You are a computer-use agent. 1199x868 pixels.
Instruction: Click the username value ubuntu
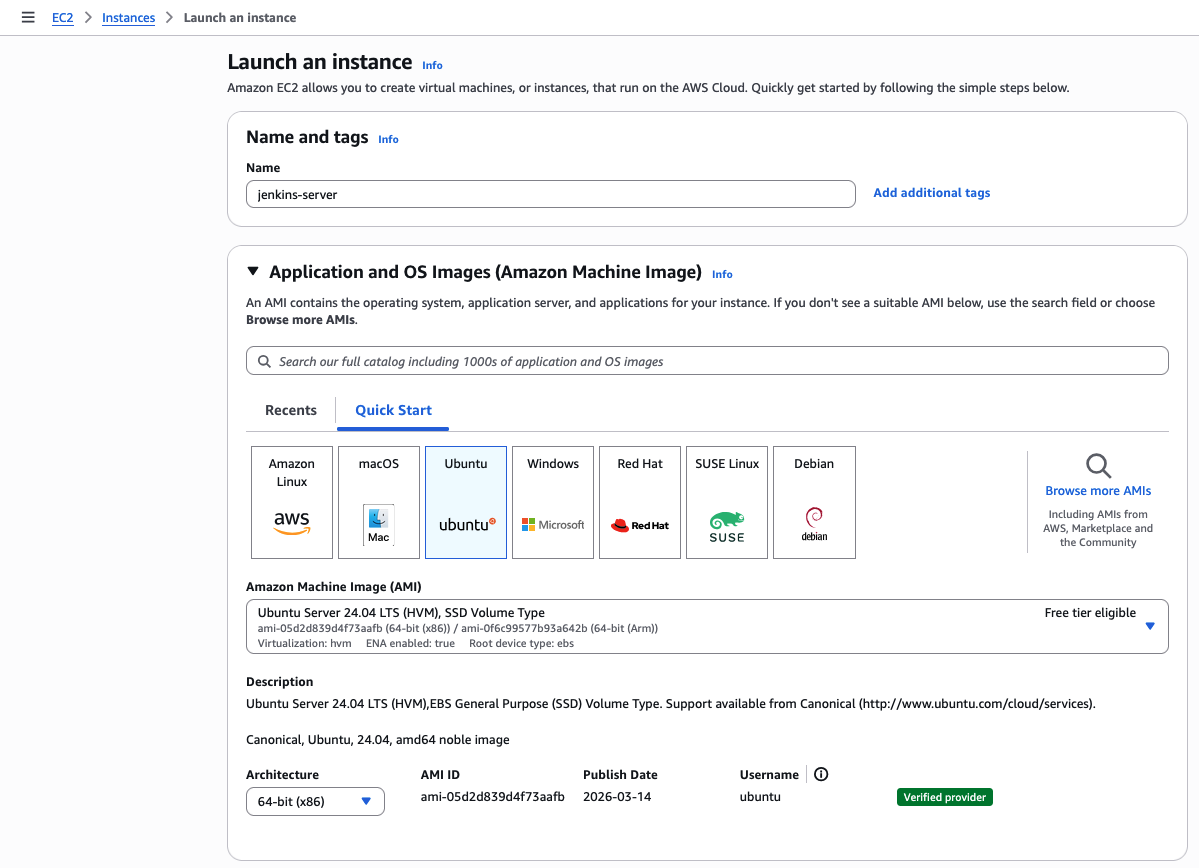point(760,796)
